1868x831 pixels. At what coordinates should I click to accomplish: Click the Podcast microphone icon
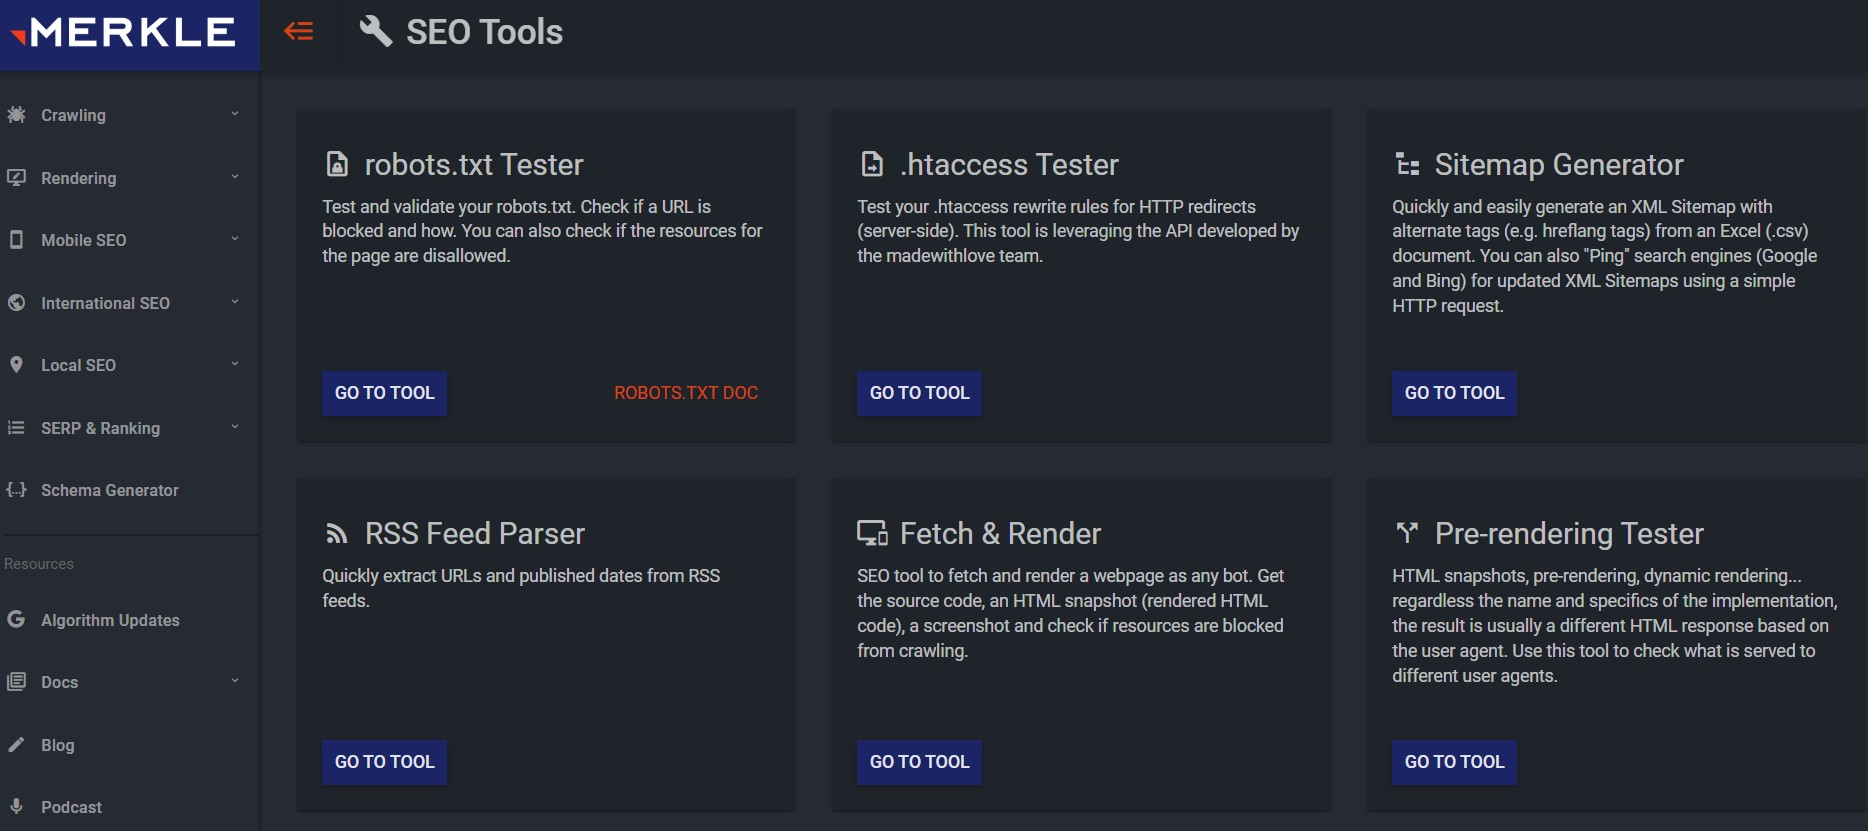coord(16,806)
